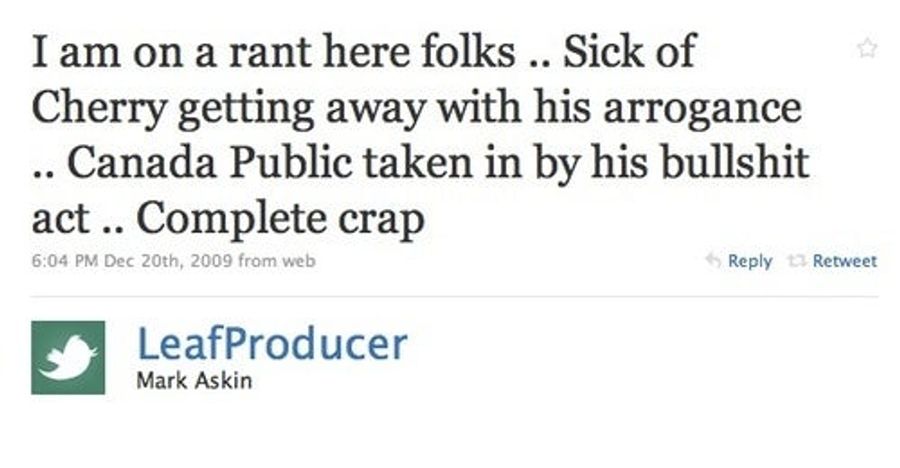Screen dimensions: 900x468
Task: Click the reply arrow icon
Action: click(x=713, y=261)
